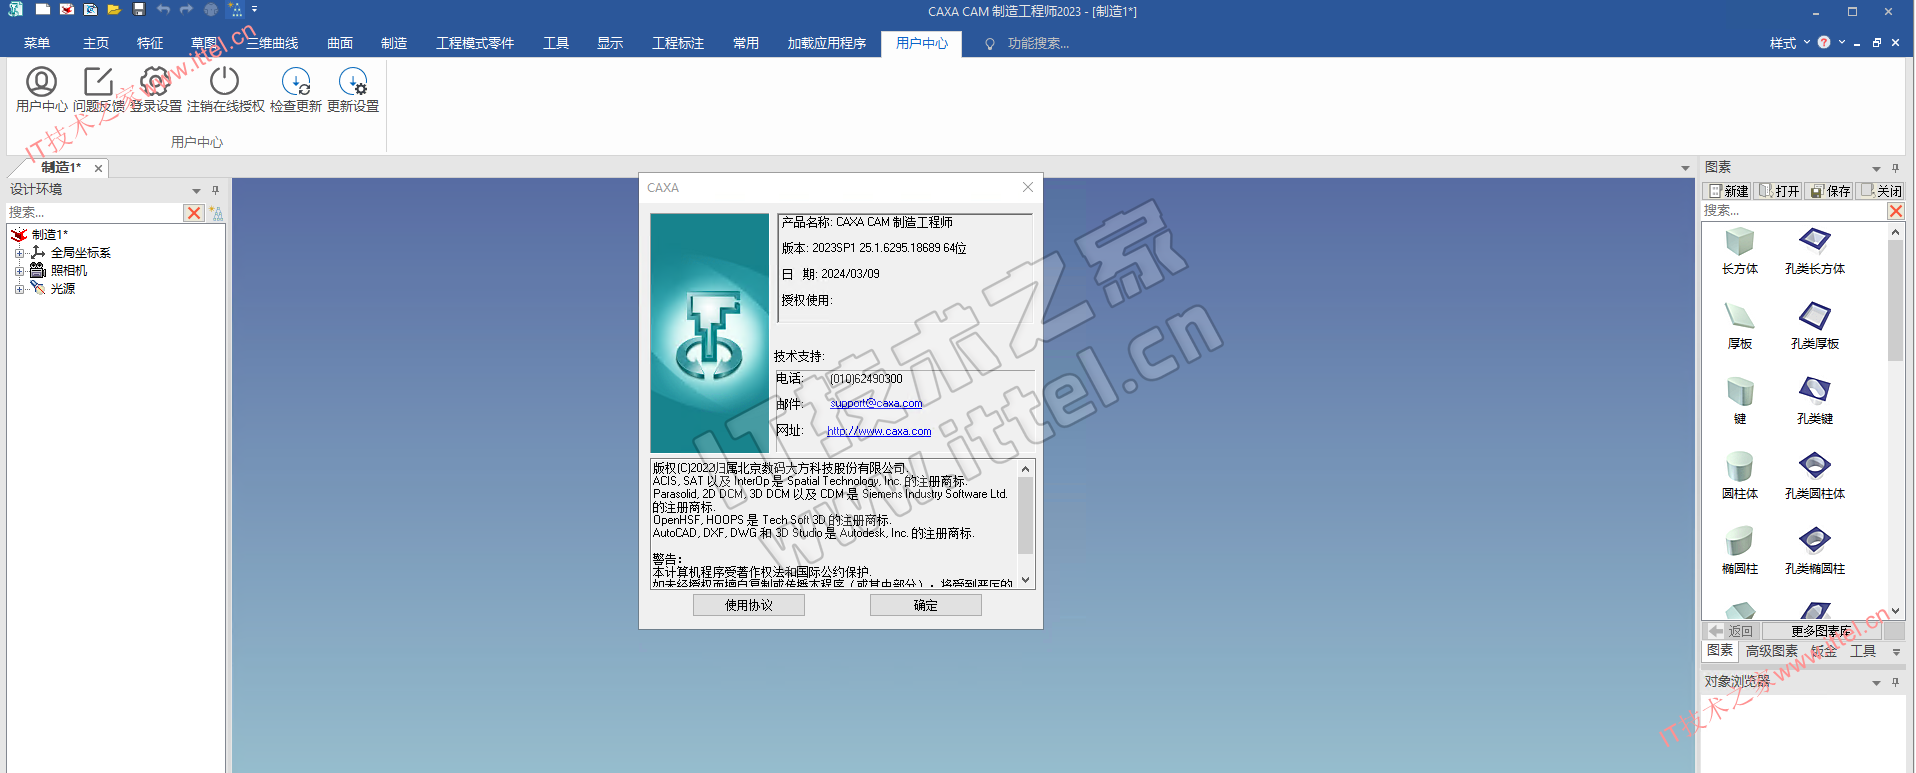
Task: Pin the 对象浏览器 panel
Action: coord(1895,683)
